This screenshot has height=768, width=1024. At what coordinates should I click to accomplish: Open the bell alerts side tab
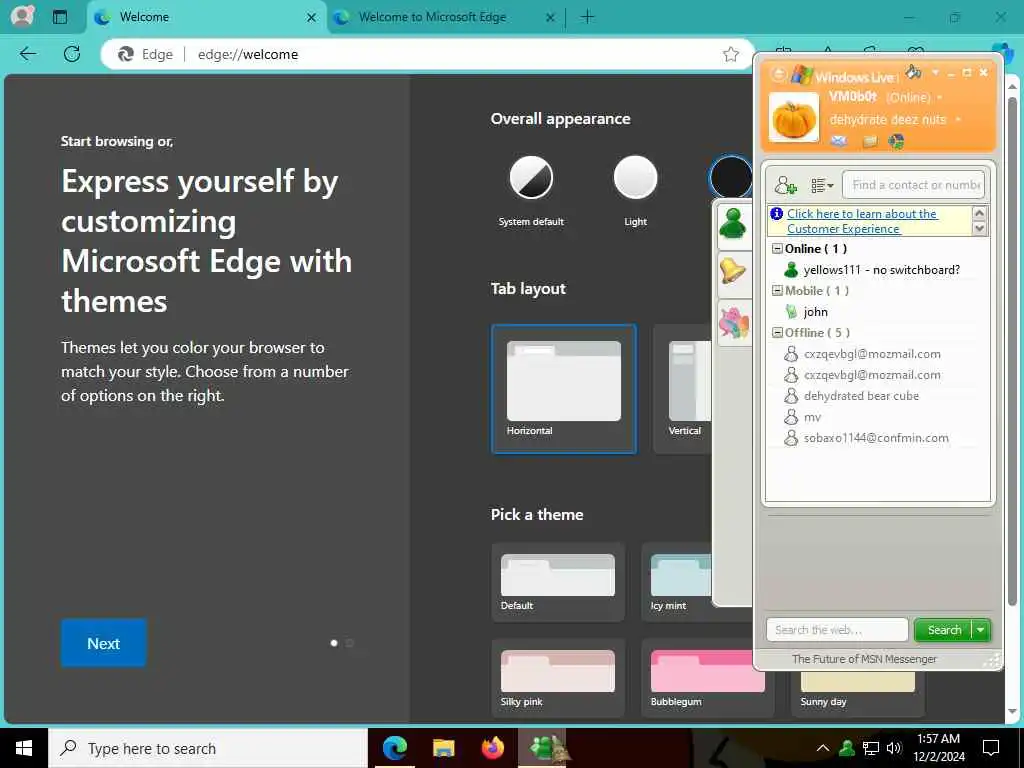733,272
